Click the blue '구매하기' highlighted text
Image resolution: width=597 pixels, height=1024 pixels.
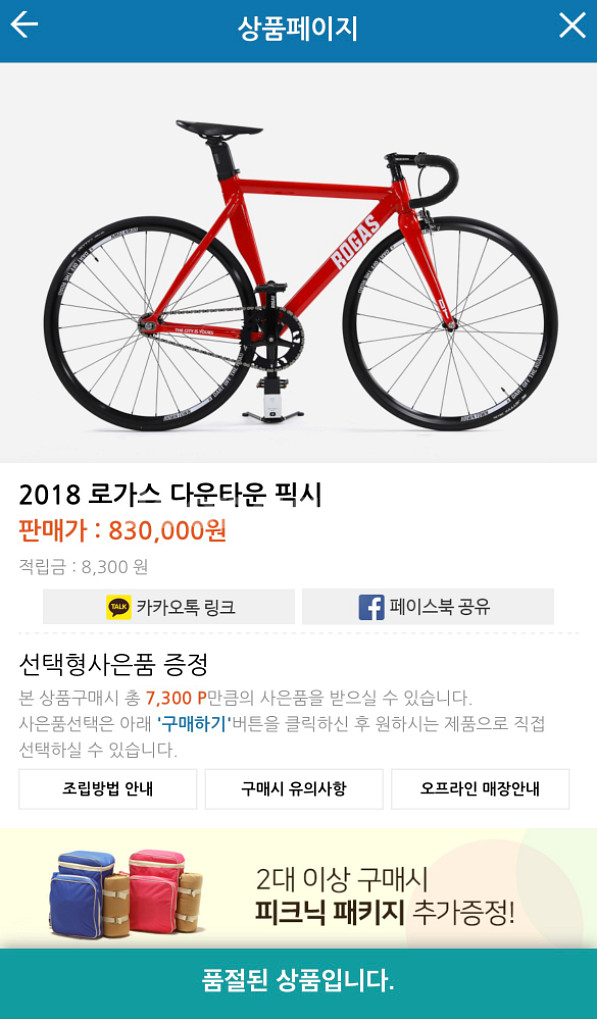[x=195, y=724]
